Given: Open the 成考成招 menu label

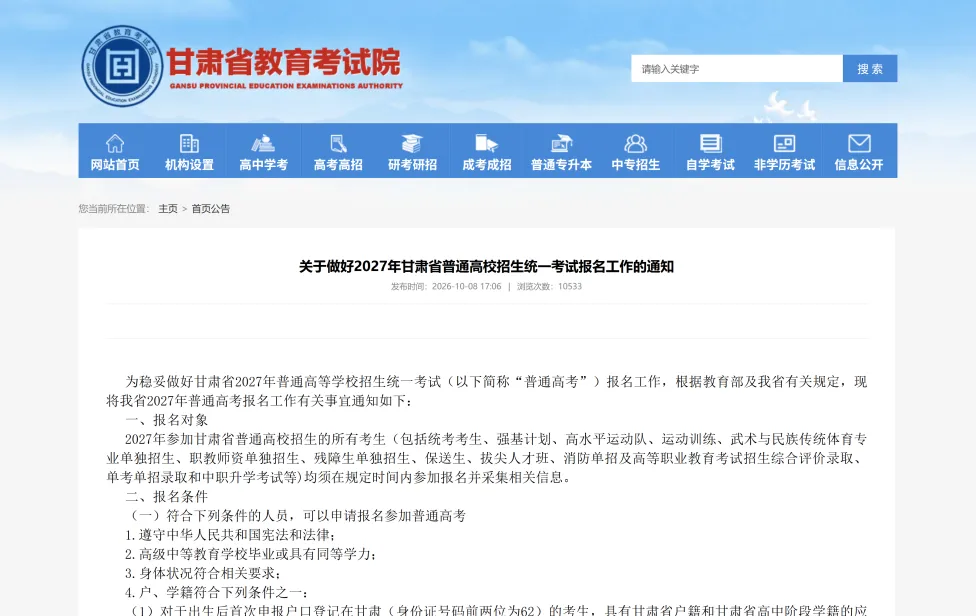Looking at the screenshot, I should pyautogui.click(x=487, y=165).
